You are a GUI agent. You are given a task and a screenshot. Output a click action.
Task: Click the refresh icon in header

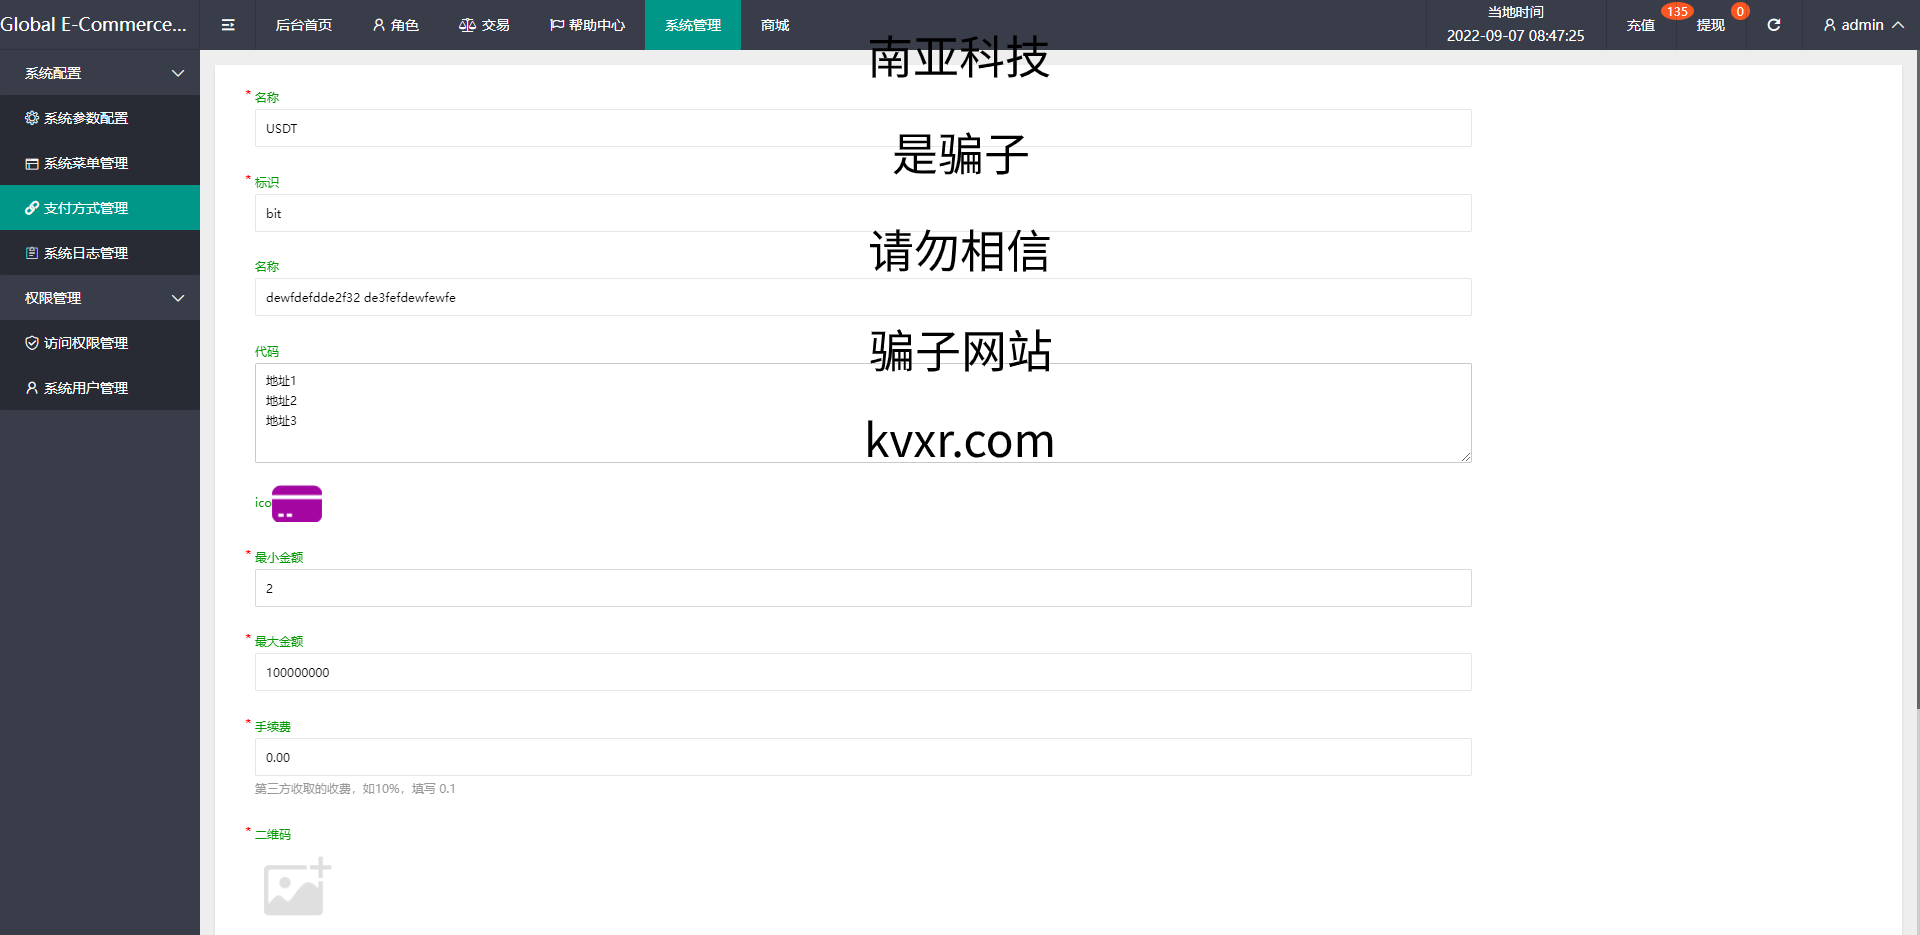click(1774, 25)
